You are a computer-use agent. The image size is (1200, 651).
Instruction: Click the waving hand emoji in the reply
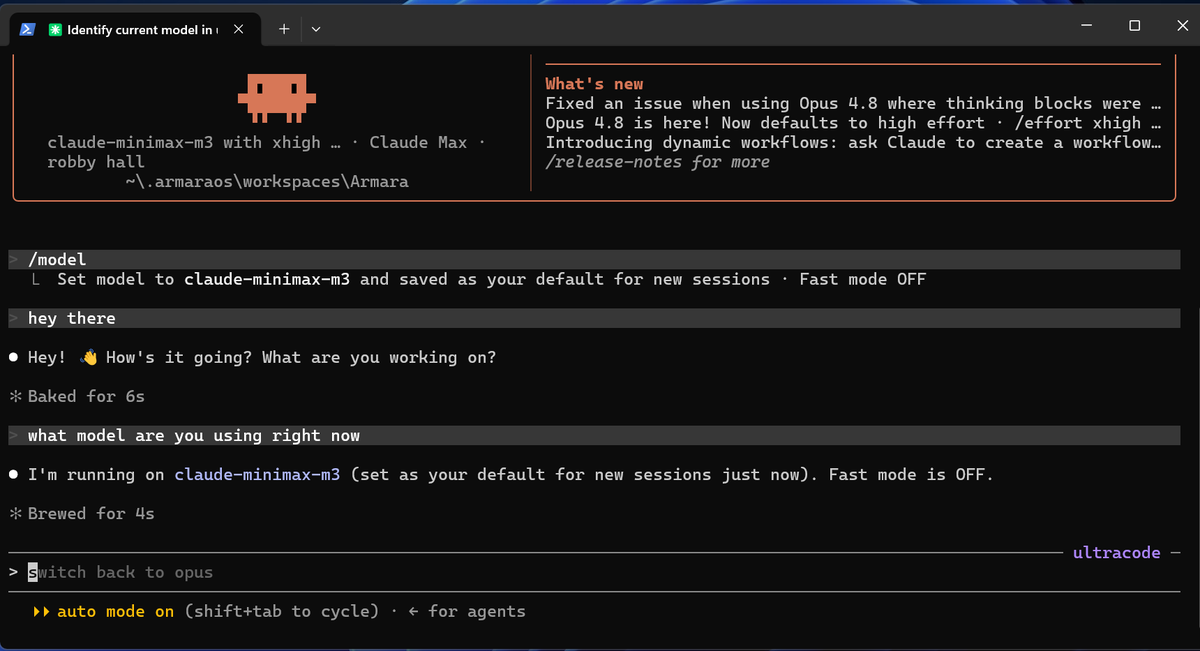88,357
